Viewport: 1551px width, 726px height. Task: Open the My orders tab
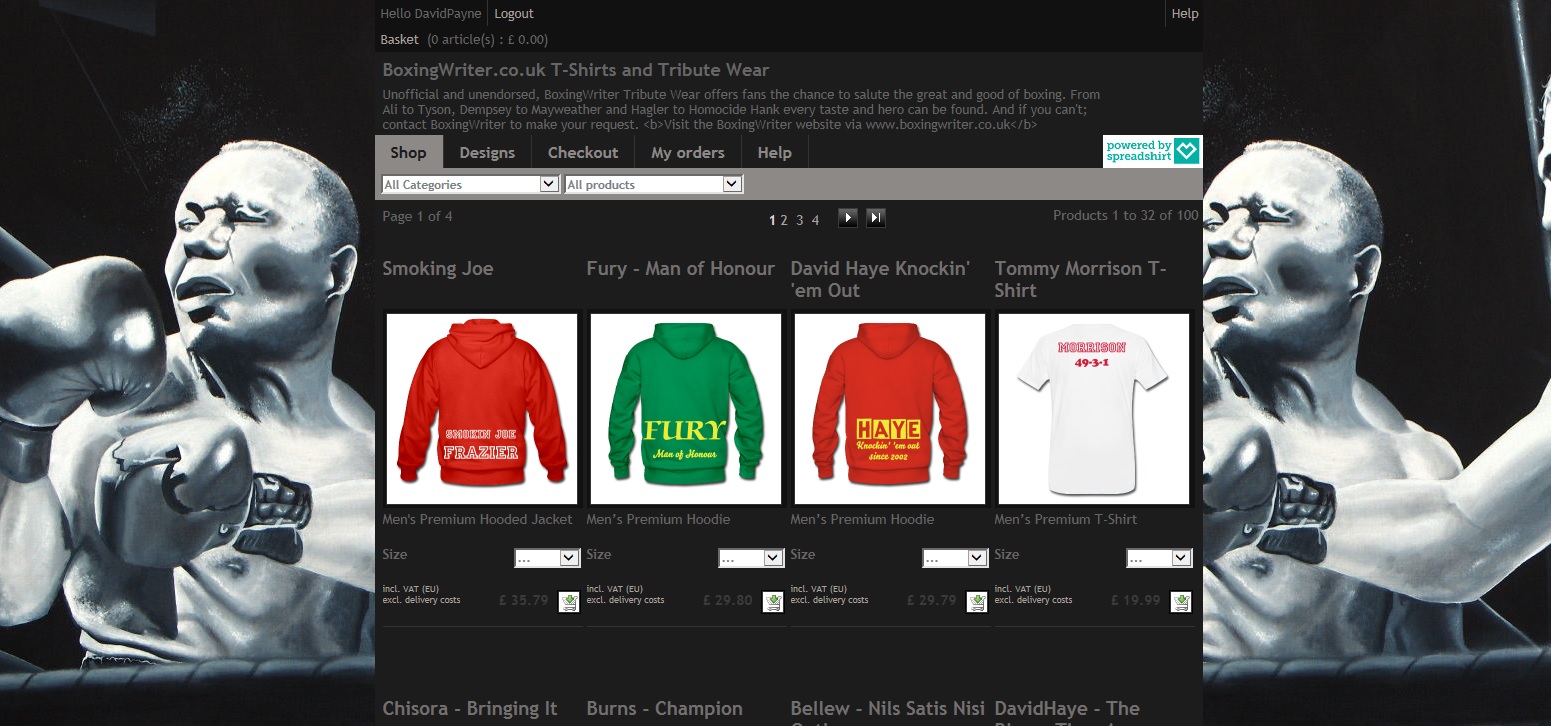(x=687, y=152)
